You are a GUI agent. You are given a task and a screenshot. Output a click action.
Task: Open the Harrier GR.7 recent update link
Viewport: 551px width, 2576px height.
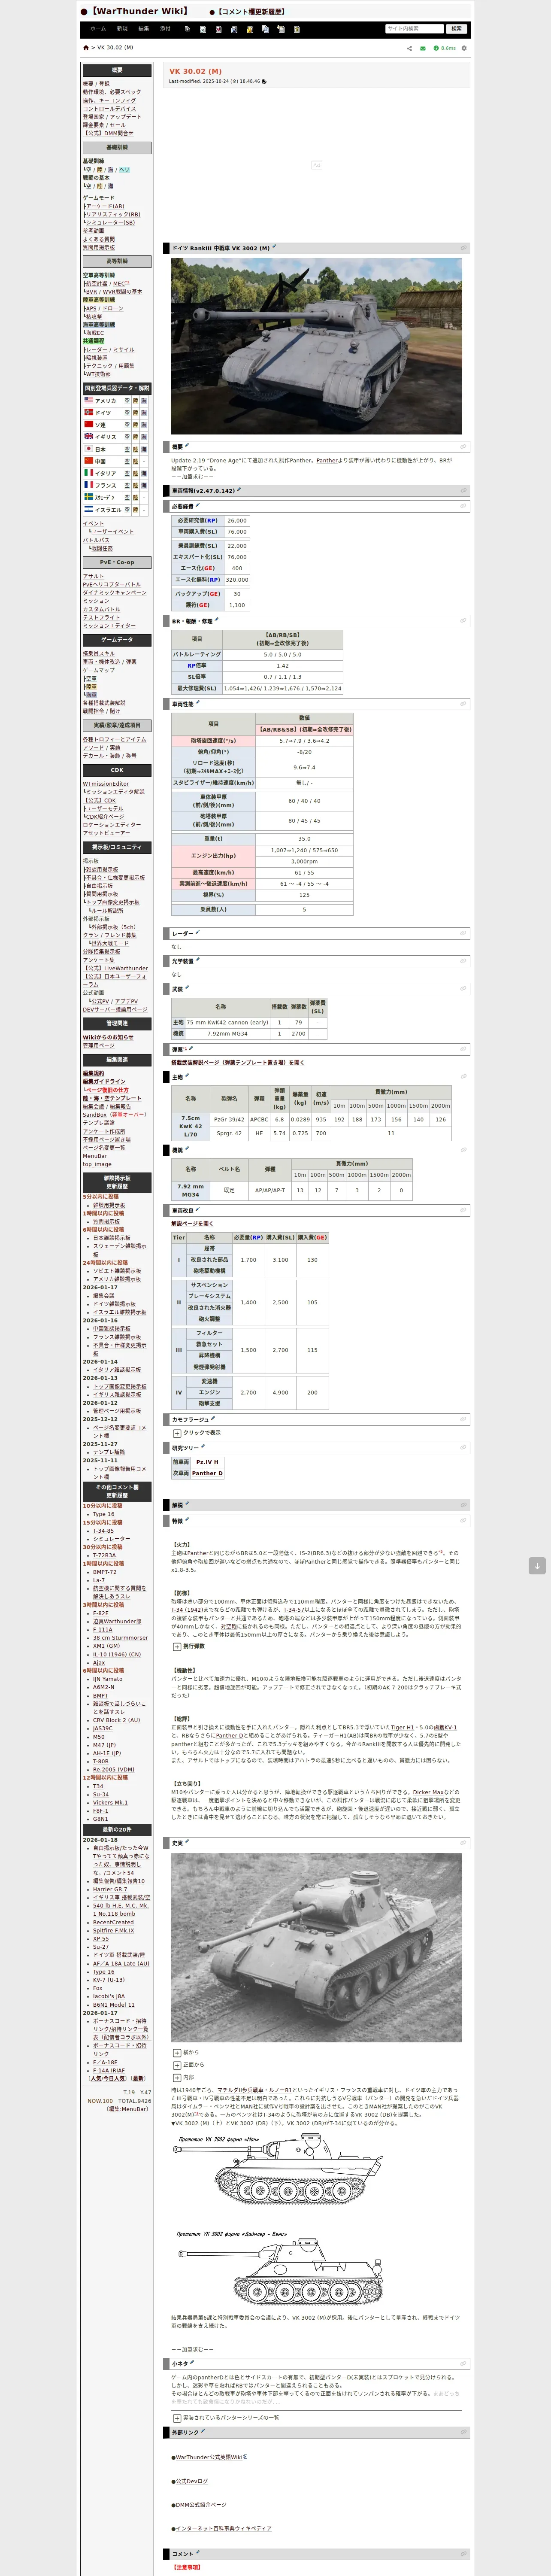point(110,1889)
